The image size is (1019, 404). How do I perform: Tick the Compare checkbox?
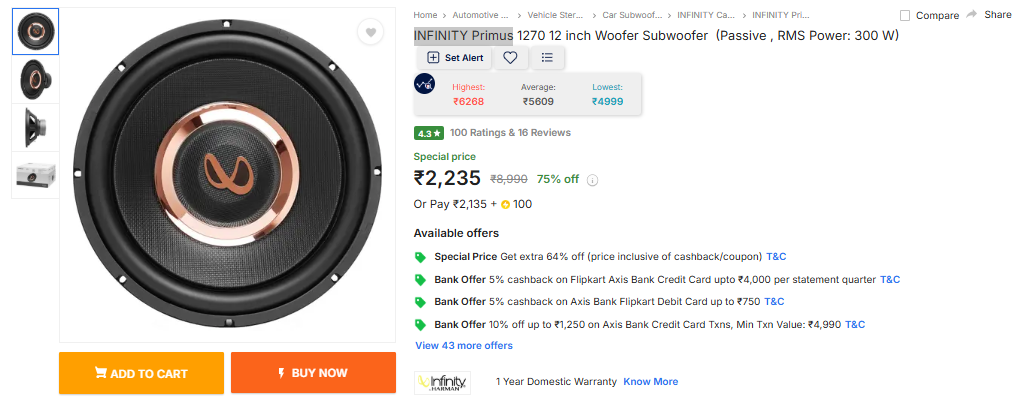point(905,16)
